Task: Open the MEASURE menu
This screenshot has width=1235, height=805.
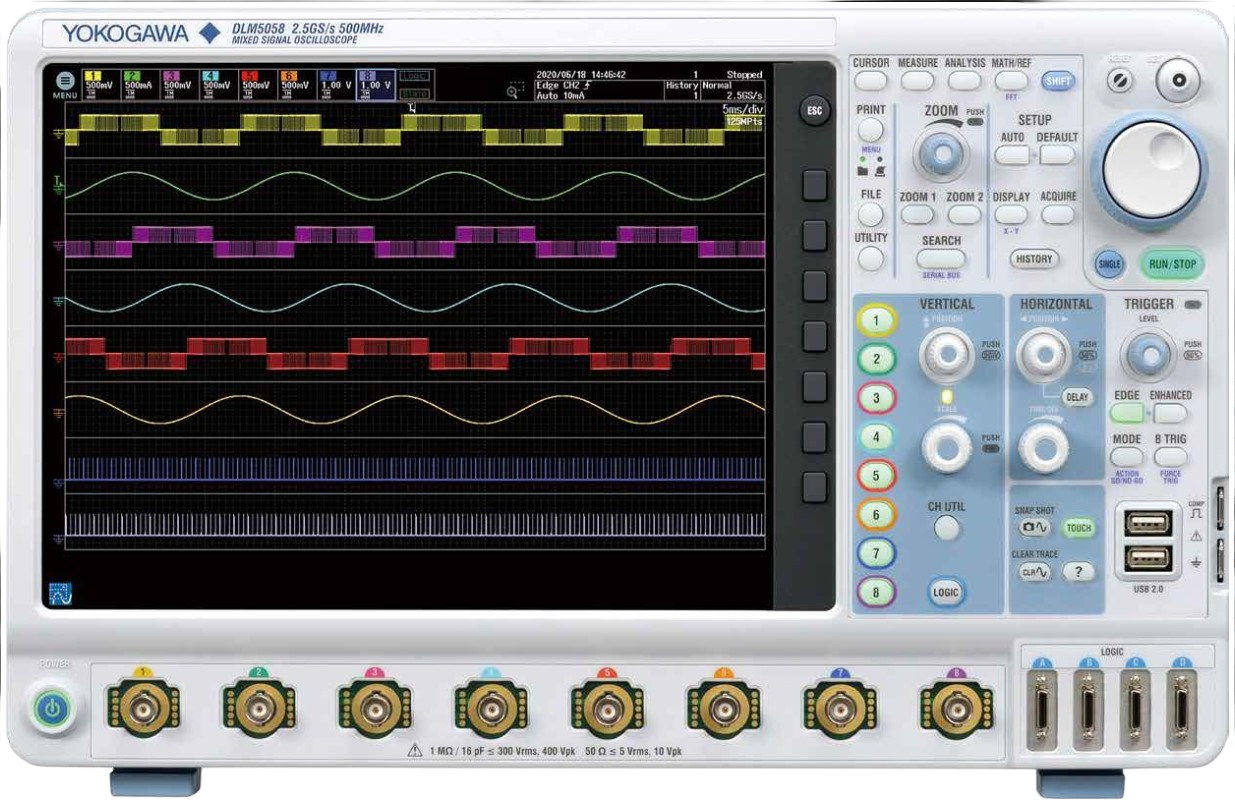Action: (x=917, y=82)
